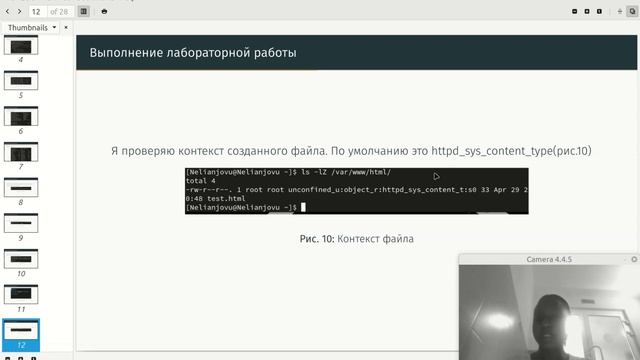Open page 7 thumbnail
This screenshot has height=360, width=640.
coord(21,152)
